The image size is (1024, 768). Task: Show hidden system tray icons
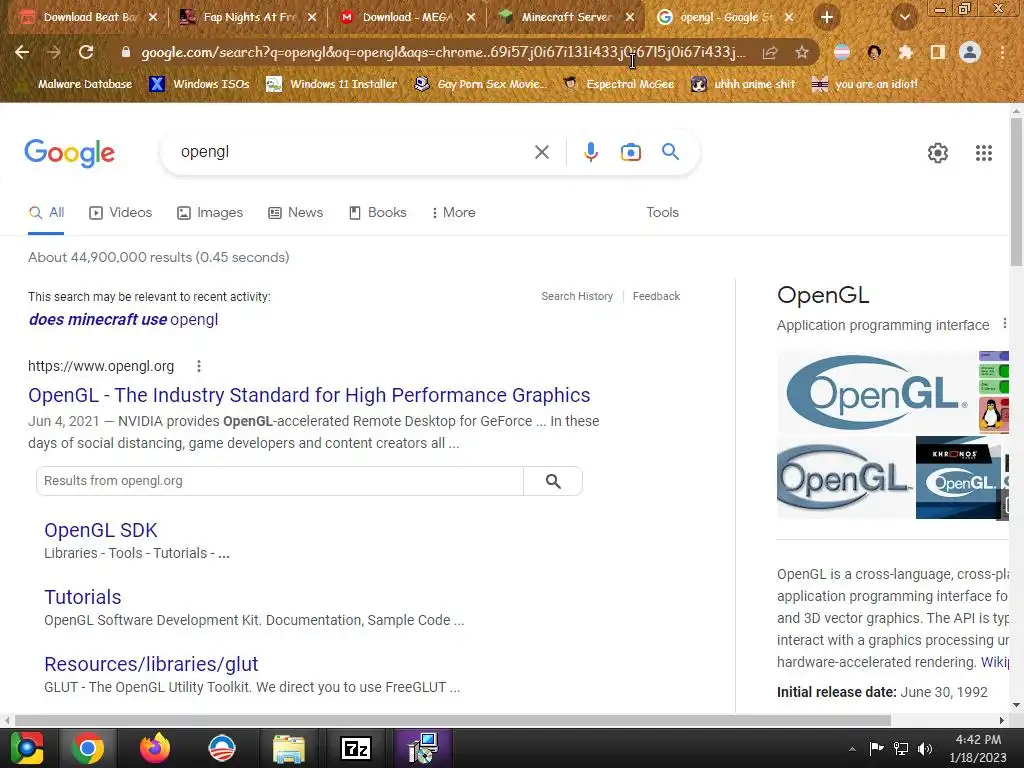pos(852,749)
